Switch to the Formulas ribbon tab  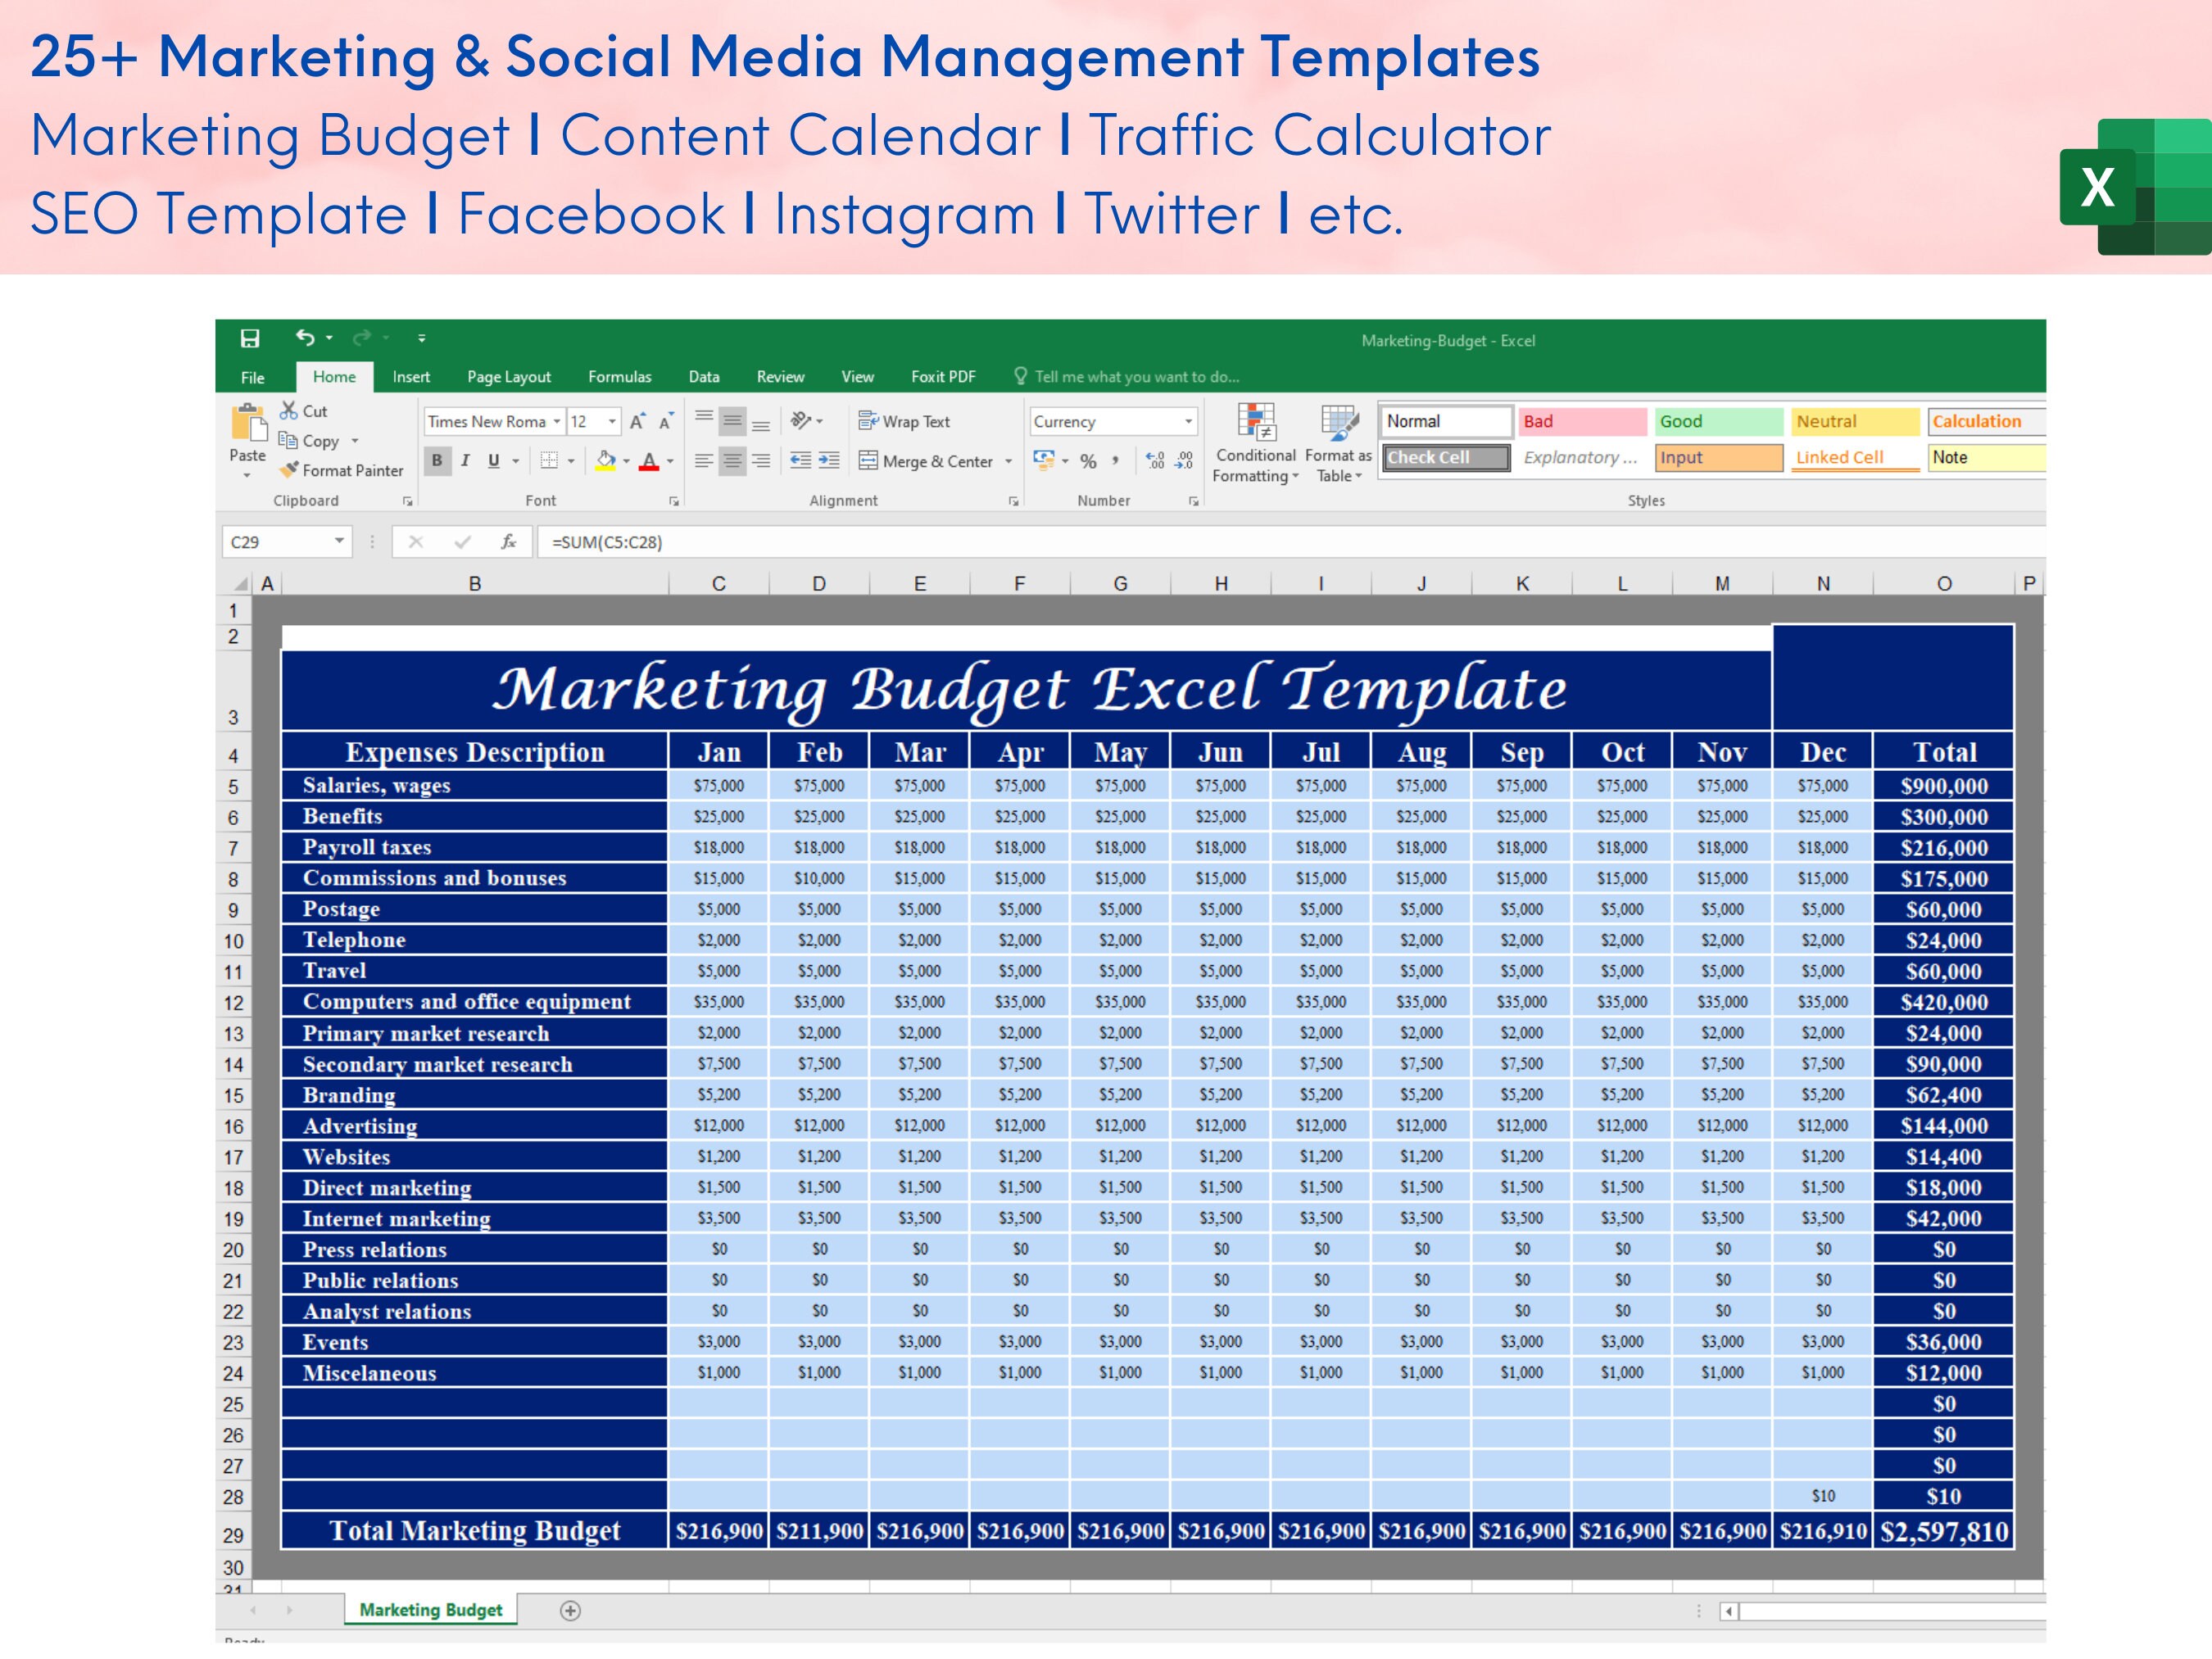(x=620, y=377)
